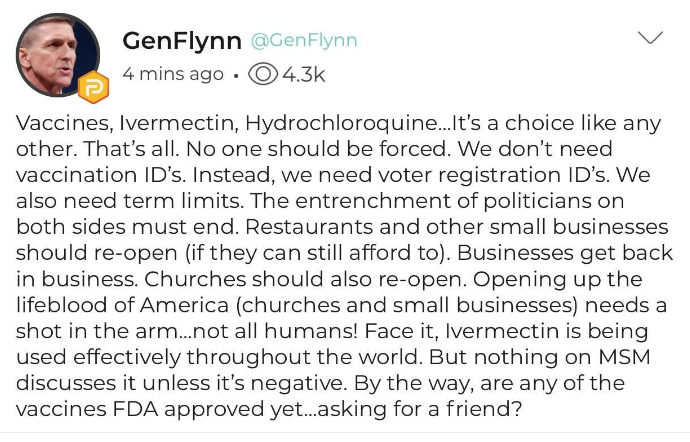Click the eye views icon
This screenshot has width=690, height=442.
coord(267,75)
